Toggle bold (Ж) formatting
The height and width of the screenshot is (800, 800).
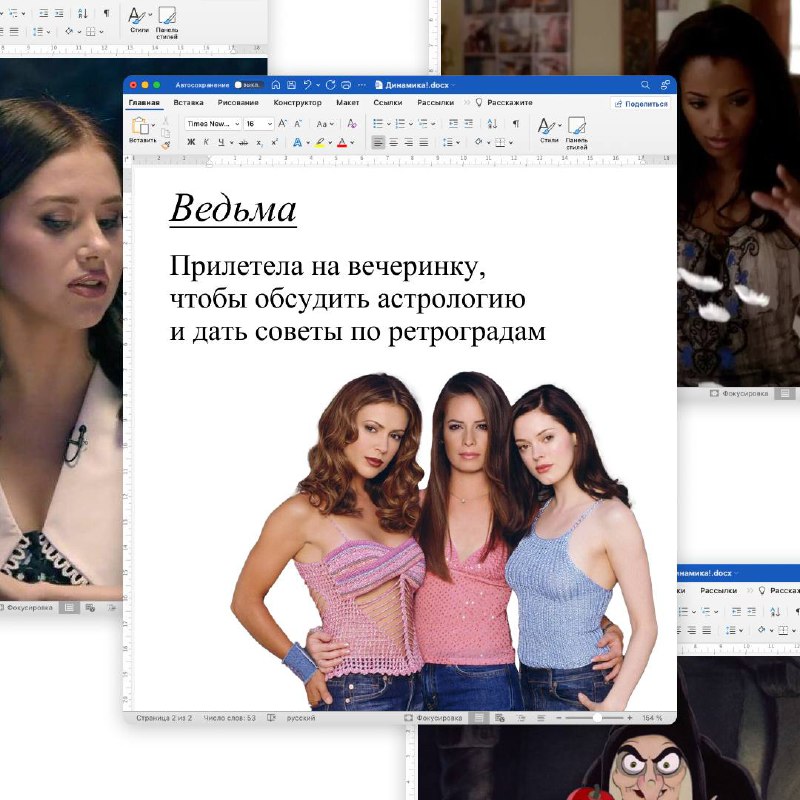(191, 142)
